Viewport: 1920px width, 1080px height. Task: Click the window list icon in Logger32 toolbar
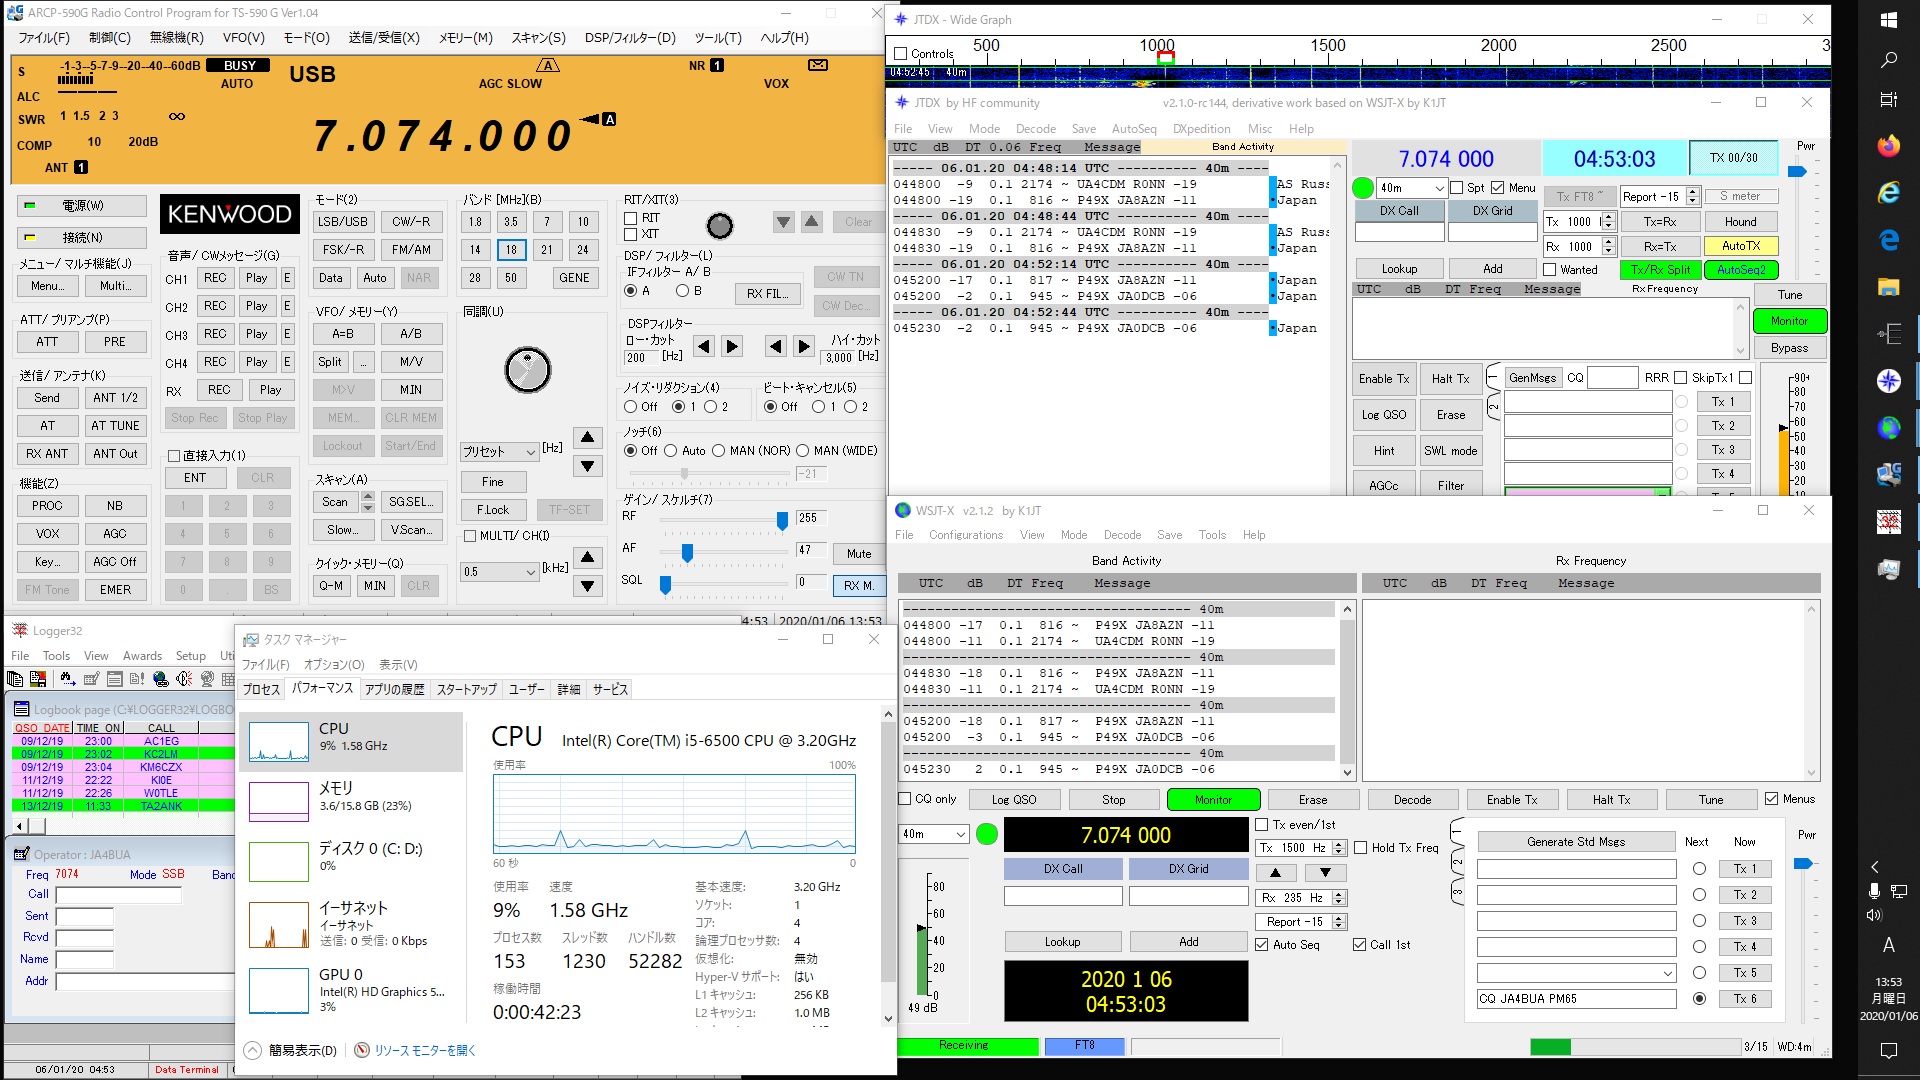[115, 679]
